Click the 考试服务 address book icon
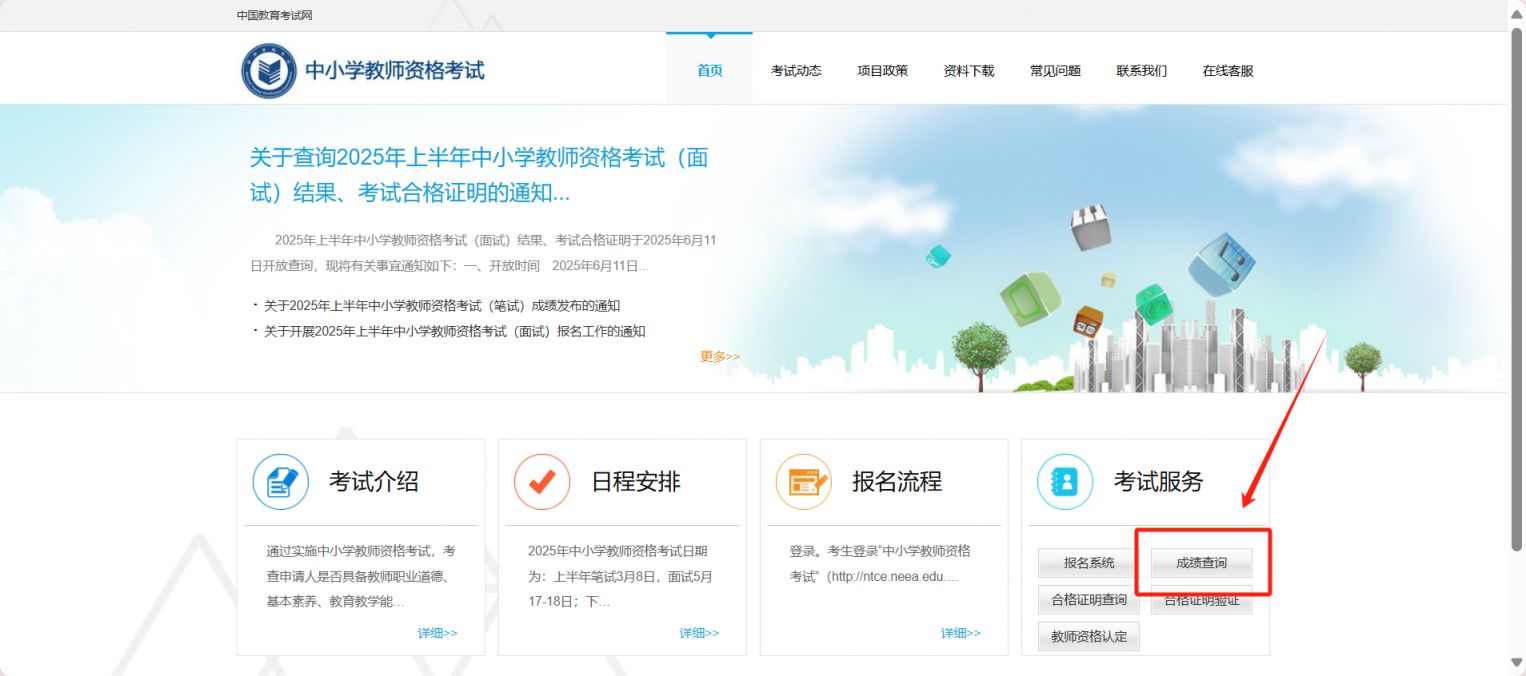The image size is (1526, 676). 1065,482
